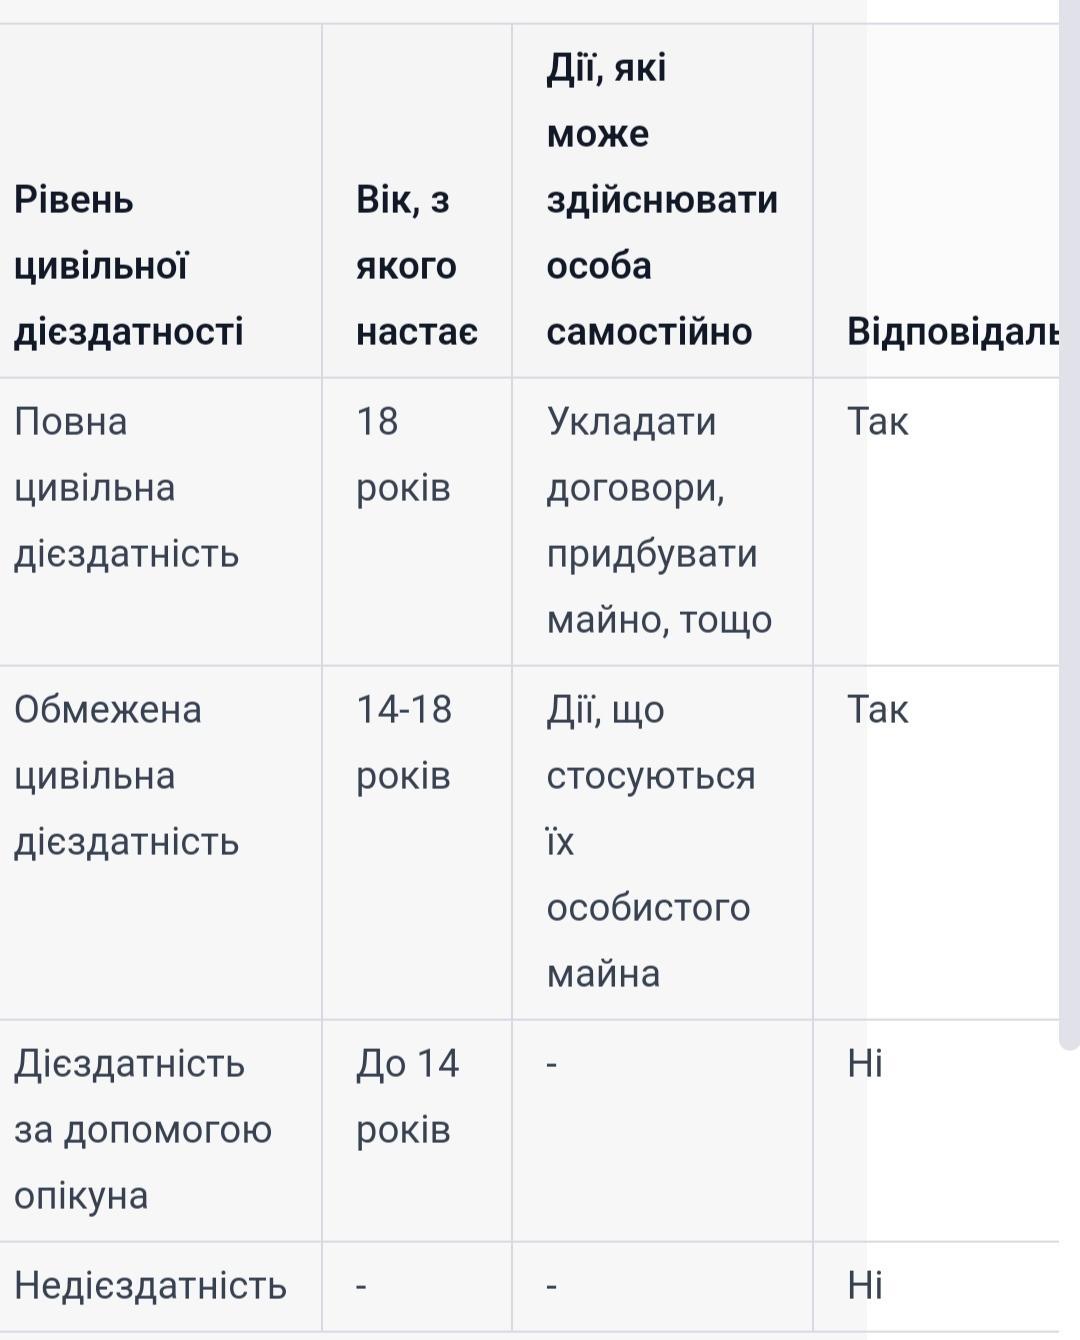Select 'Дієздатність за допомогою опікуна' cell
Viewport: 1080px width, 1340px height.
(143, 1130)
